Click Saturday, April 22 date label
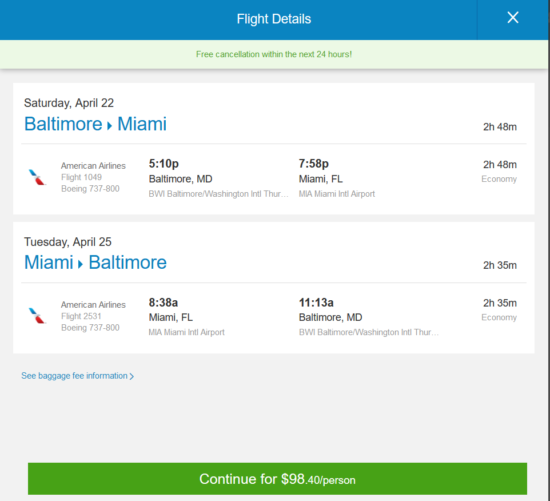The width and height of the screenshot is (550, 501). pos(69,103)
